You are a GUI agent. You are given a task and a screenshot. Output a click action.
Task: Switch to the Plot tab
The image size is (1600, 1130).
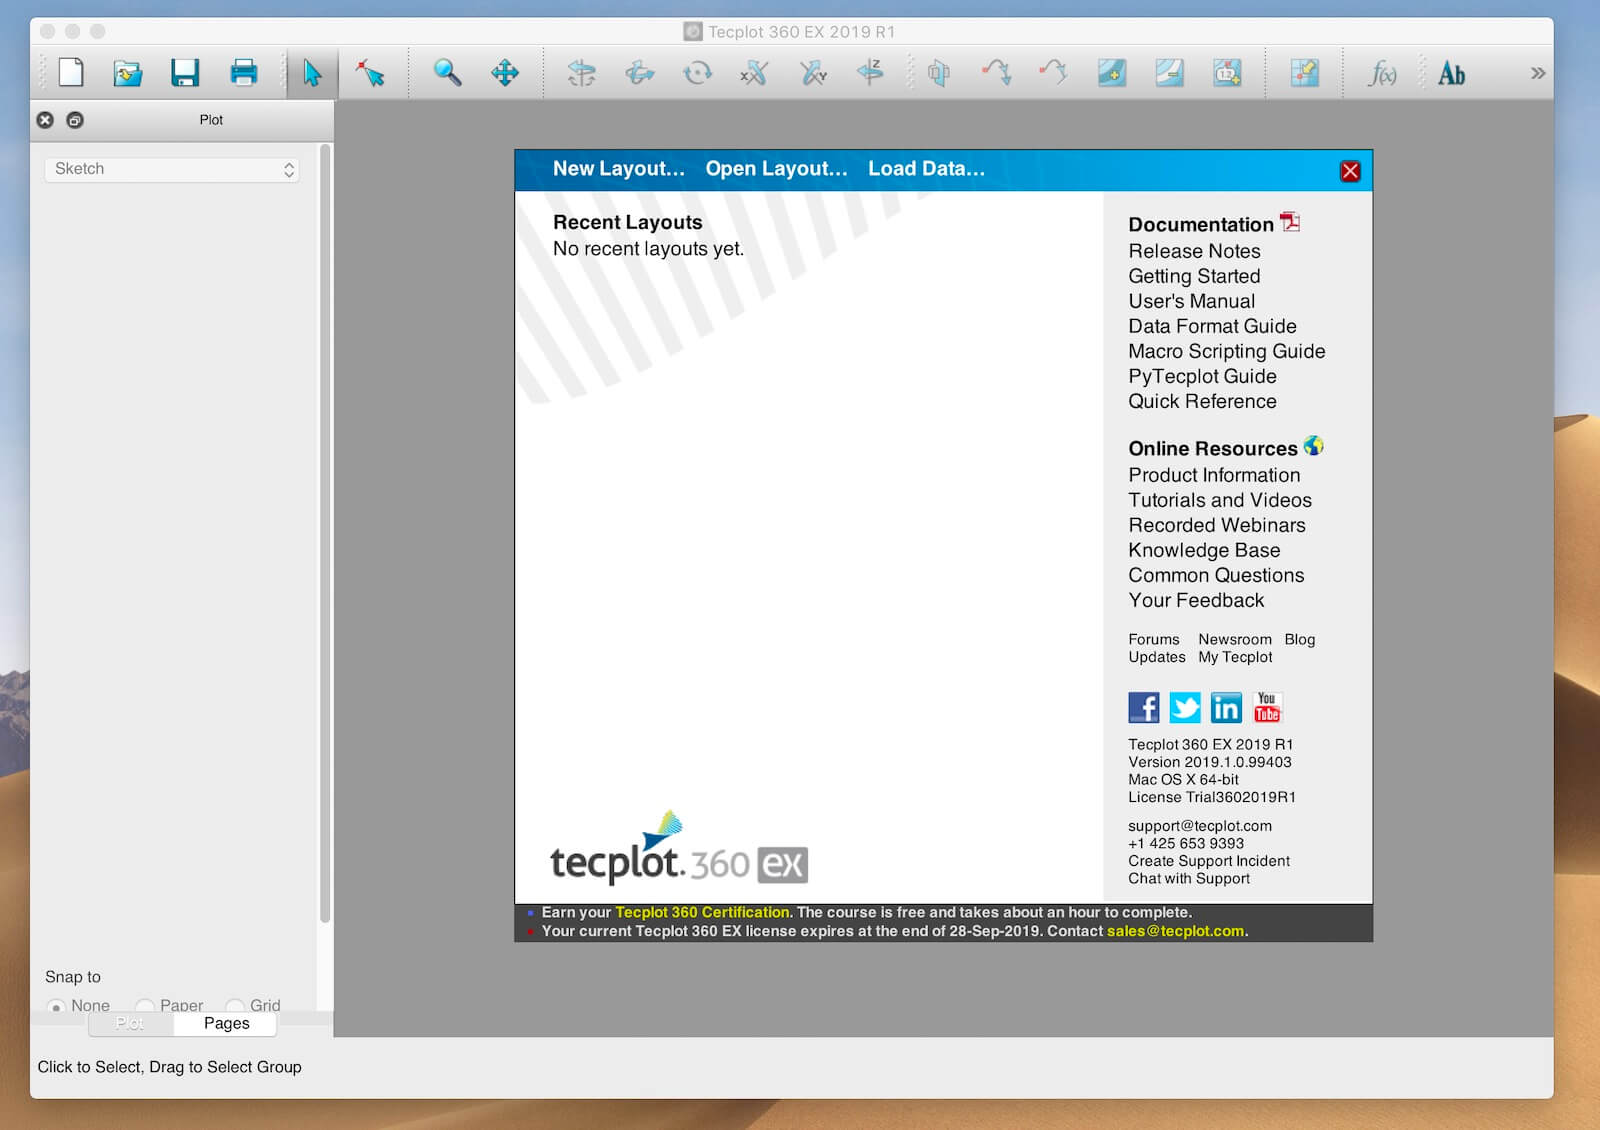[130, 1023]
